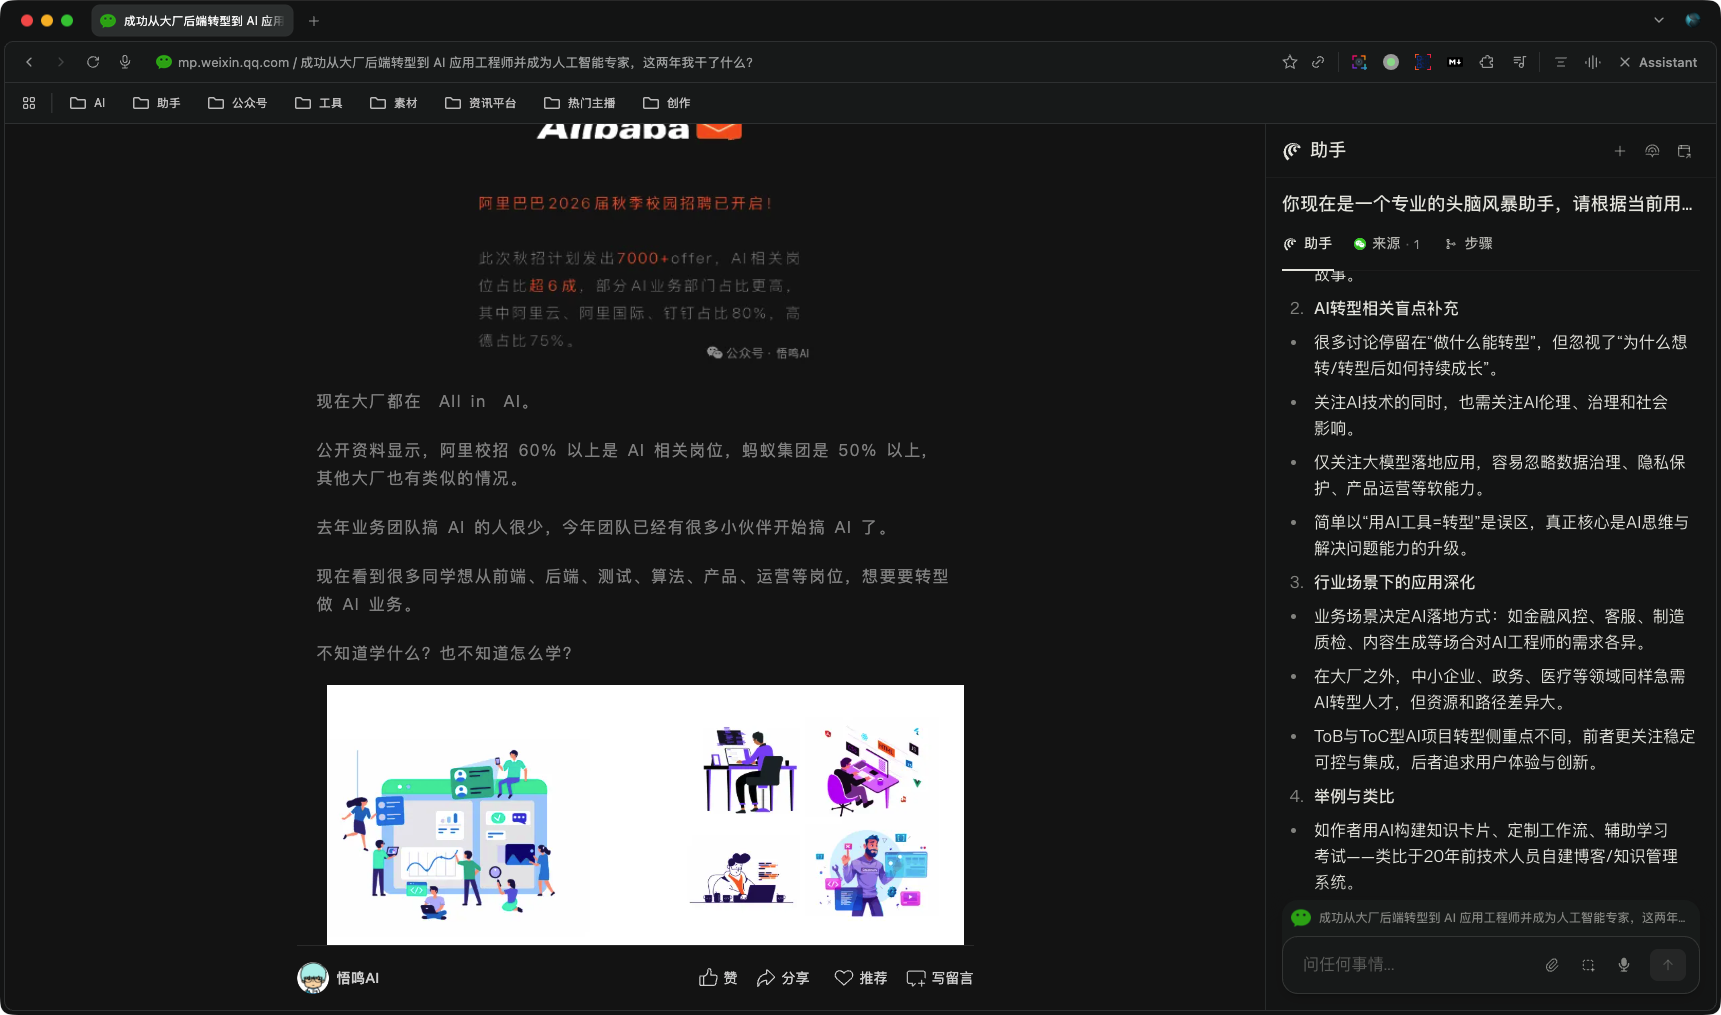Image resolution: width=1721 pixels, height=1015 pixels.
Task: Start a new chat in the 助手 panel
Action: 1620,151
